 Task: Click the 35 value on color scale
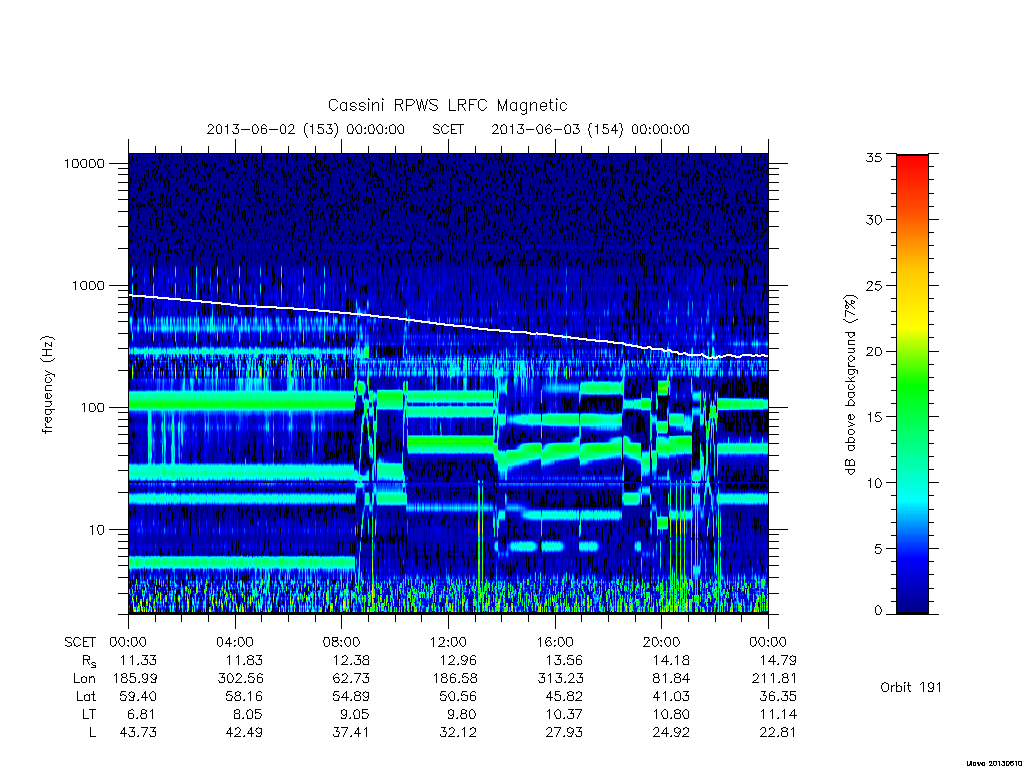tap(874, 157)
